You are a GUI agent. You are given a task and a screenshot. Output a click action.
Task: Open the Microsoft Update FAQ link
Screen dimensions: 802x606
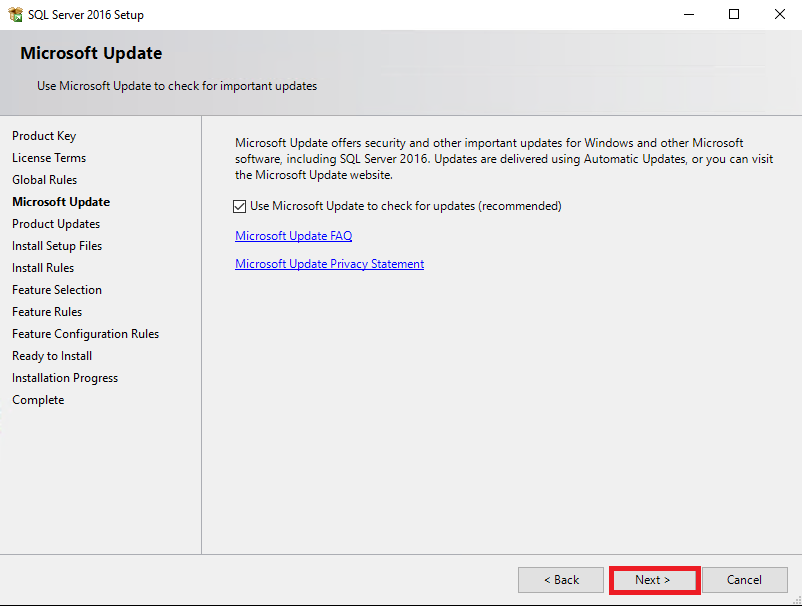pos(294,236)
